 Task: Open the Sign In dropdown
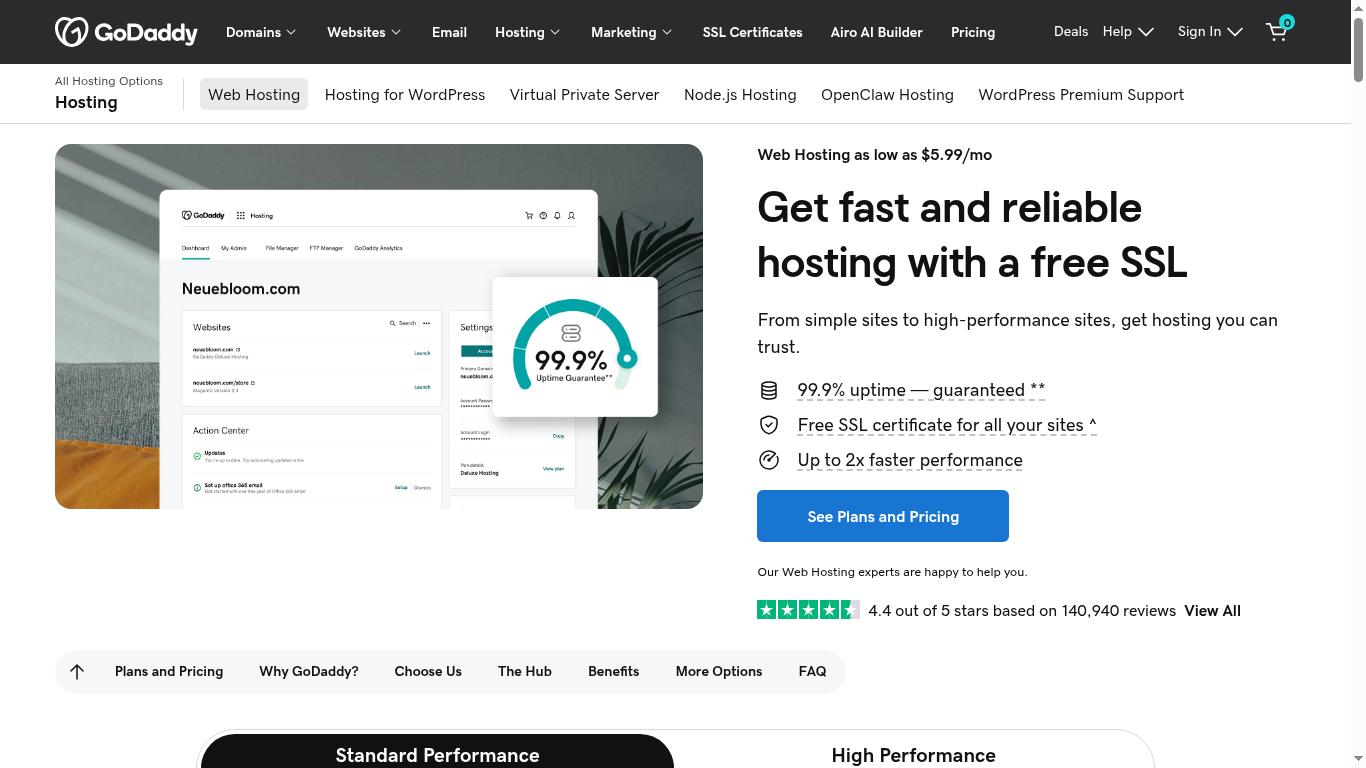[x=1210, y=31]
